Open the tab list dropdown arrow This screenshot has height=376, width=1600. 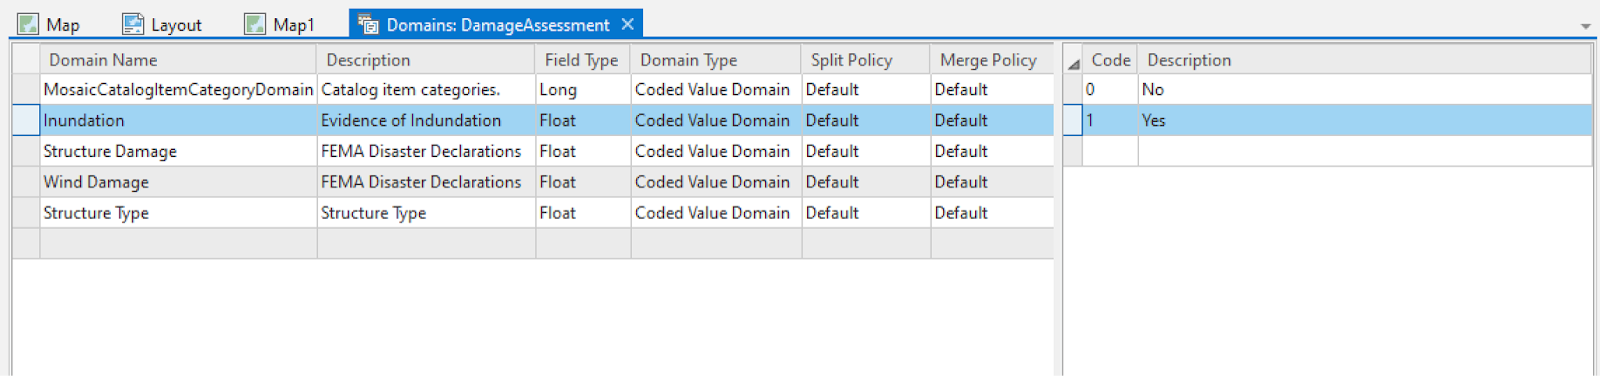tap(1585, 27)
